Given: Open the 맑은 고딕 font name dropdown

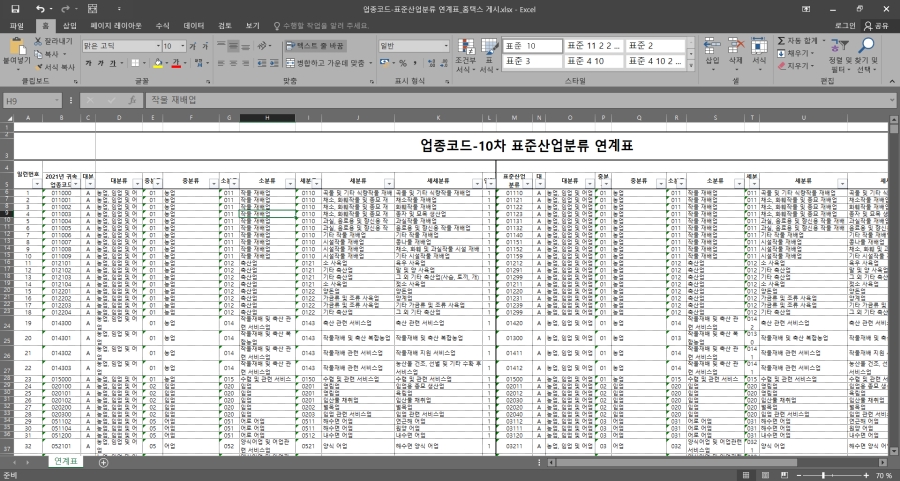Looking at the screenshot, I should [158, 46].
